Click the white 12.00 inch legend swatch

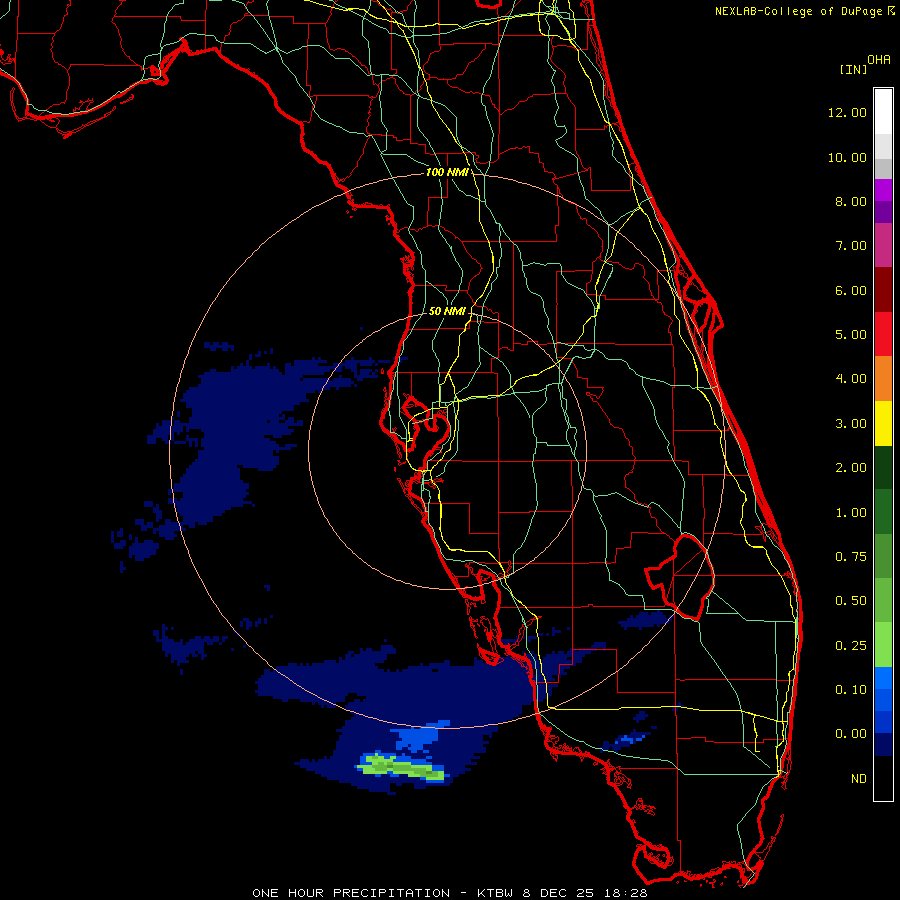(x=883, y=112)
